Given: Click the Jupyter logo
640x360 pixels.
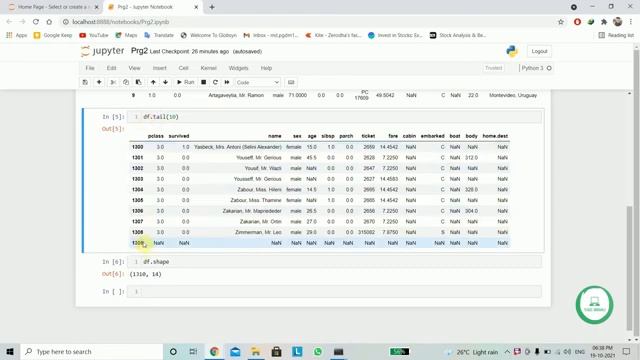Looking at the screenshot, I should 102,51.
